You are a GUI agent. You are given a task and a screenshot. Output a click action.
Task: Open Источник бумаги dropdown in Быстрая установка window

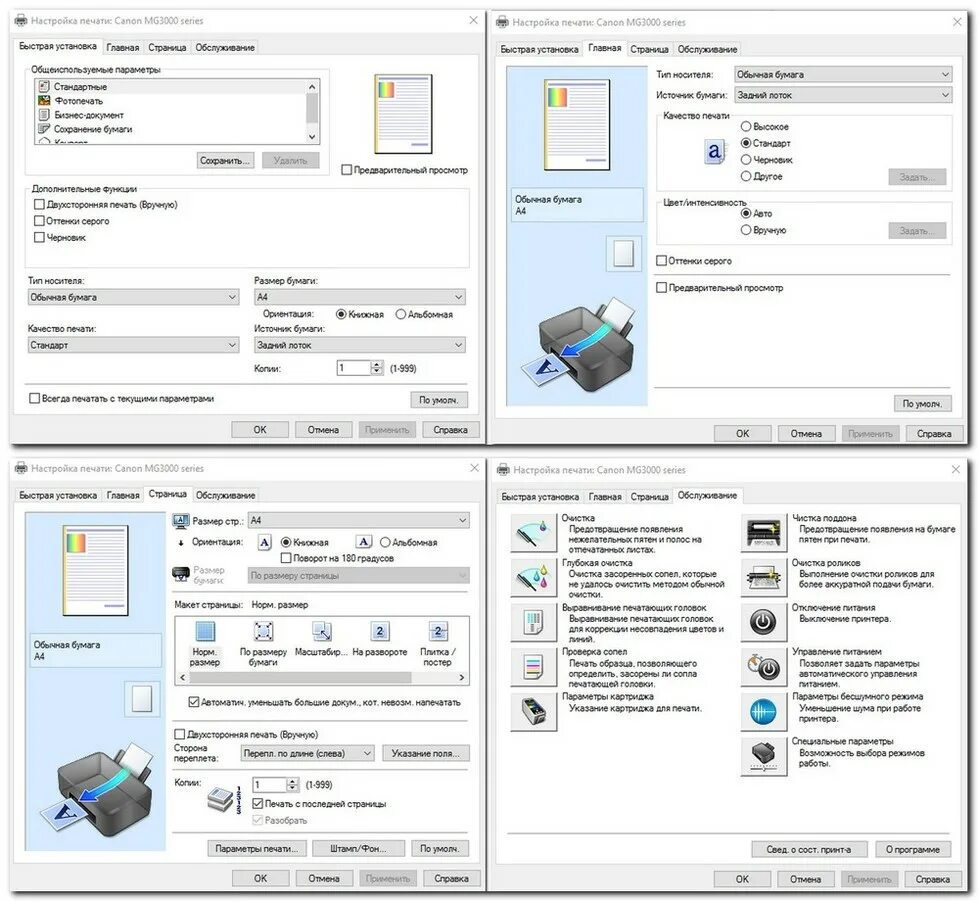coord(360,345)
